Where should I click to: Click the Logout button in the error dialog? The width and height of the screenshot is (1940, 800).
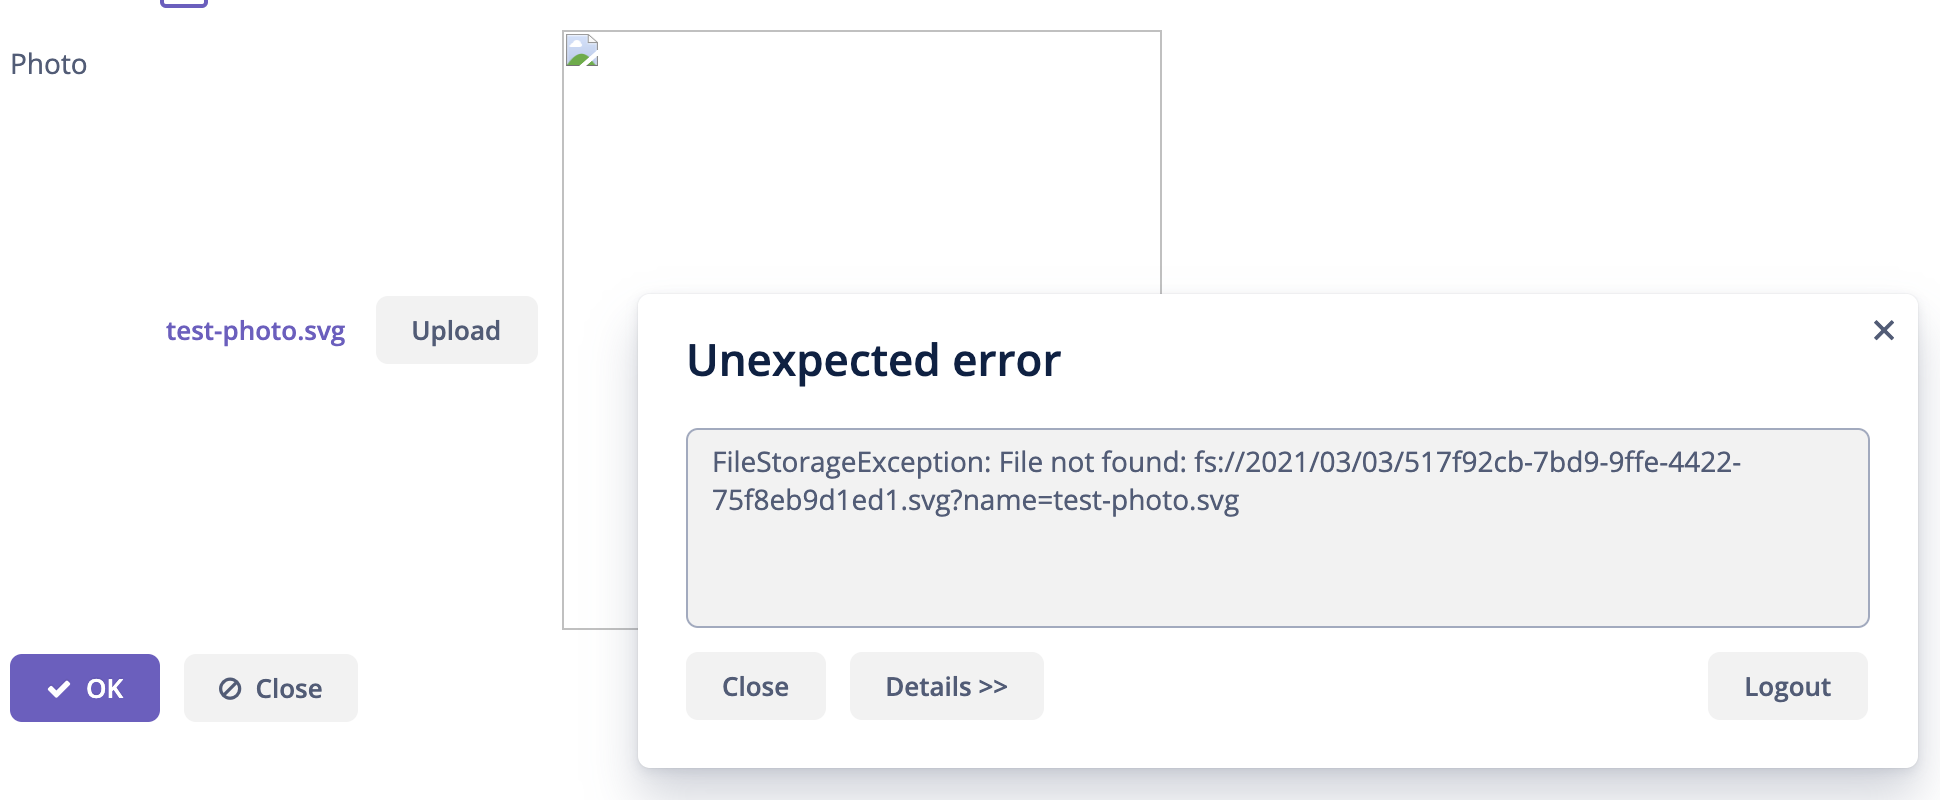coord(1786,686)
